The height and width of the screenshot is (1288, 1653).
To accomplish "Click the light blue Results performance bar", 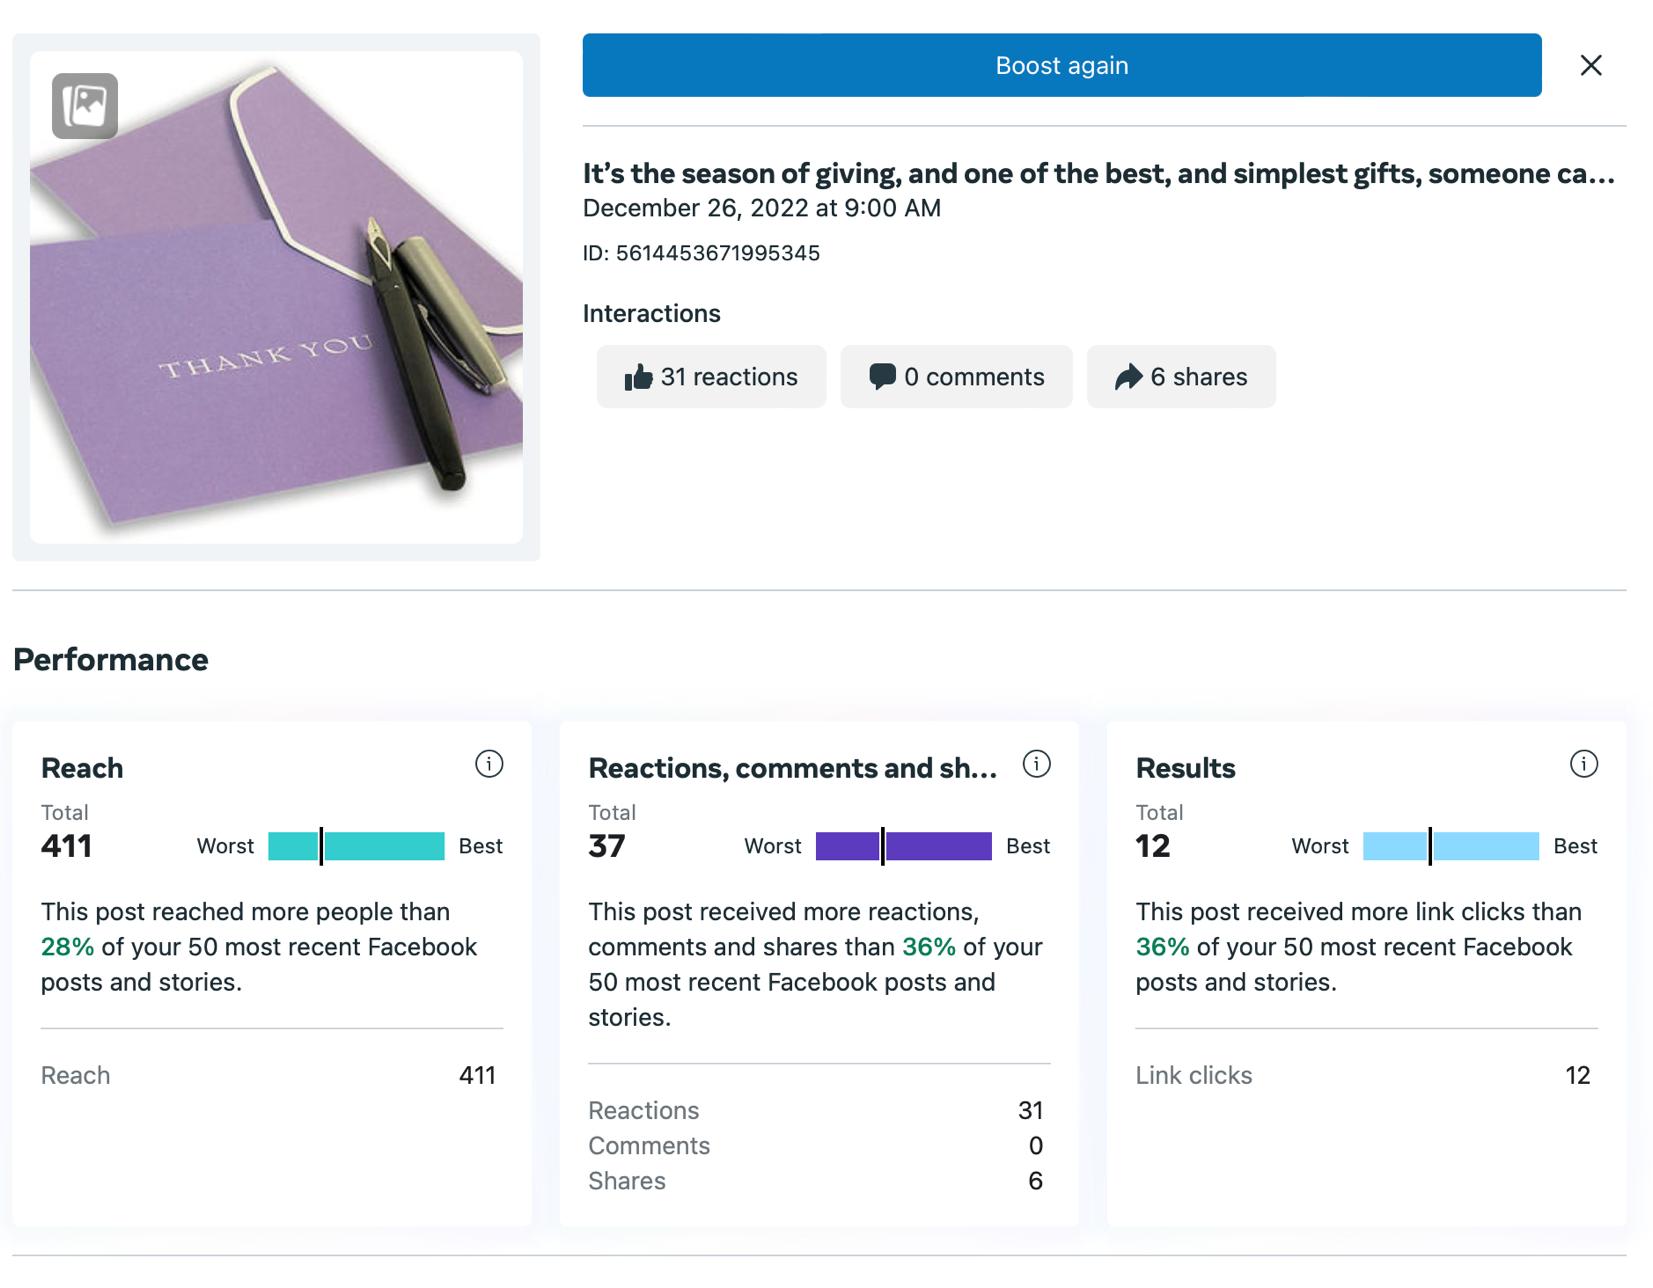I will pyautogui.click(x=1450, y=846).
